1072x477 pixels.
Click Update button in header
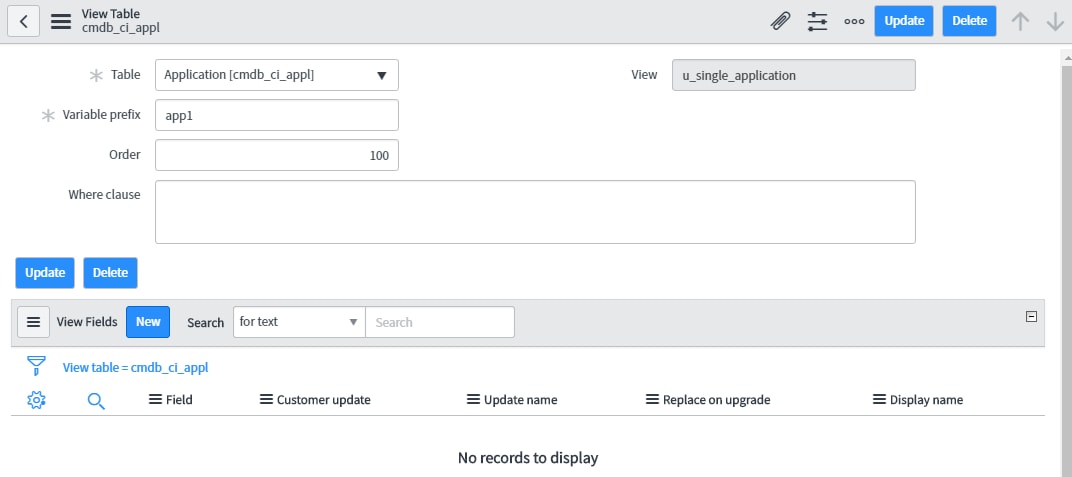904,21
